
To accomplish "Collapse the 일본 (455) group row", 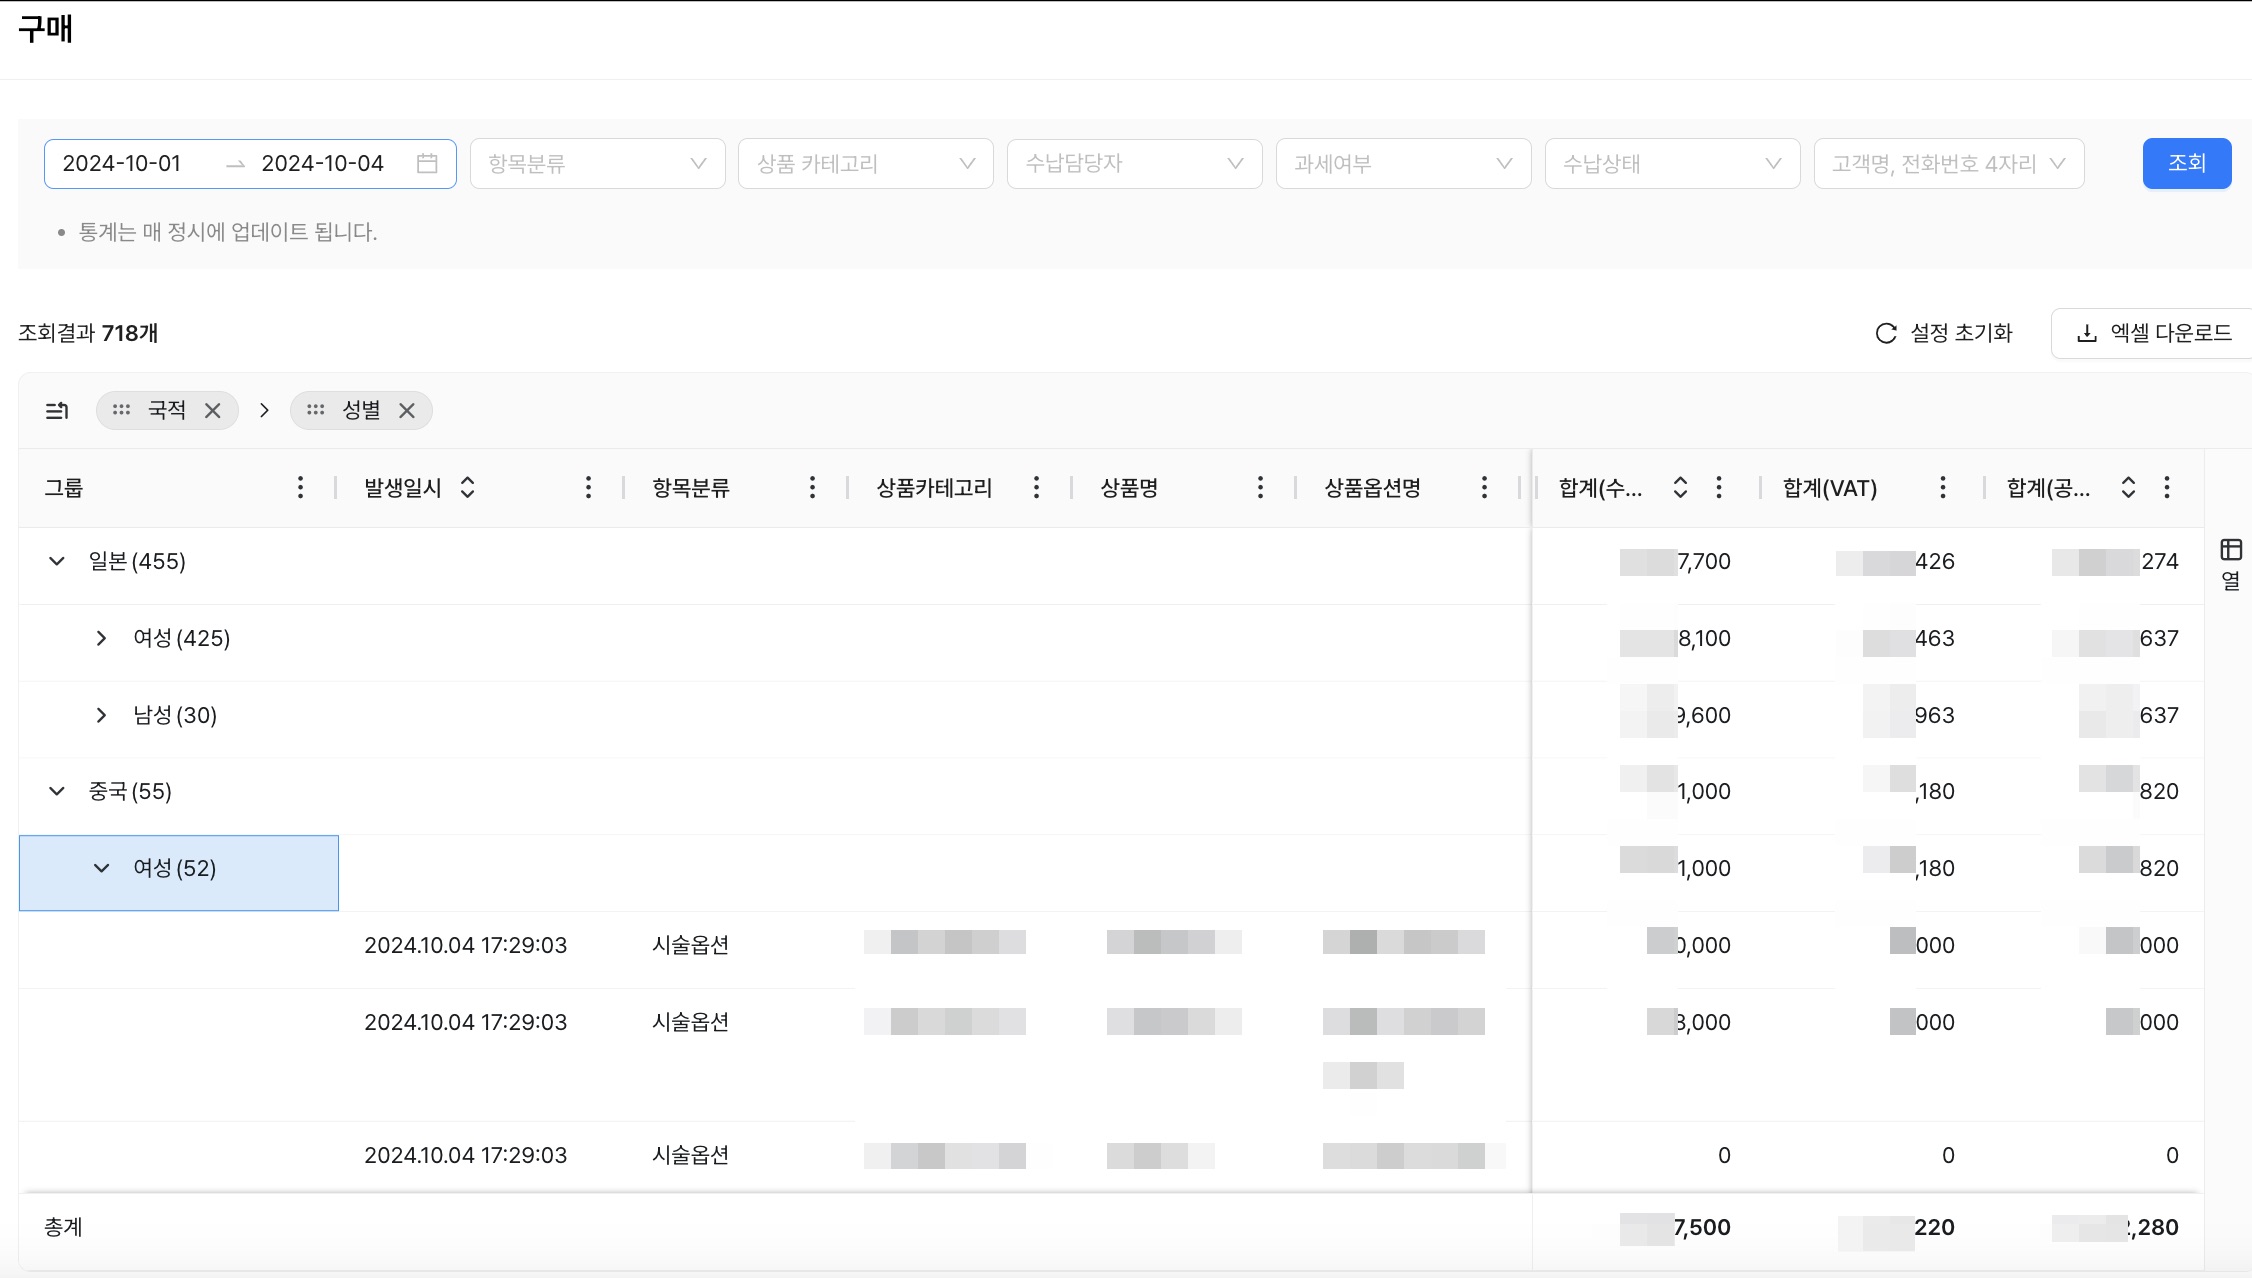I will [57, 561].
